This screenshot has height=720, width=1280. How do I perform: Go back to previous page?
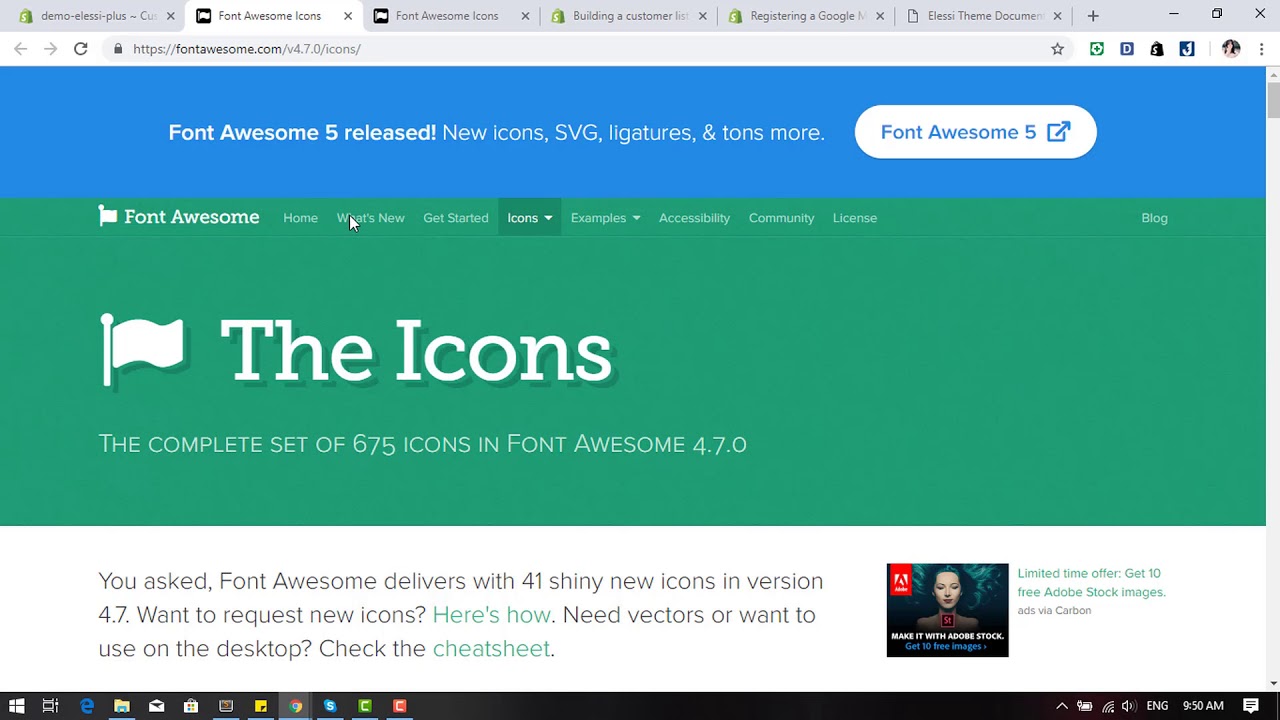pos(21,49)
